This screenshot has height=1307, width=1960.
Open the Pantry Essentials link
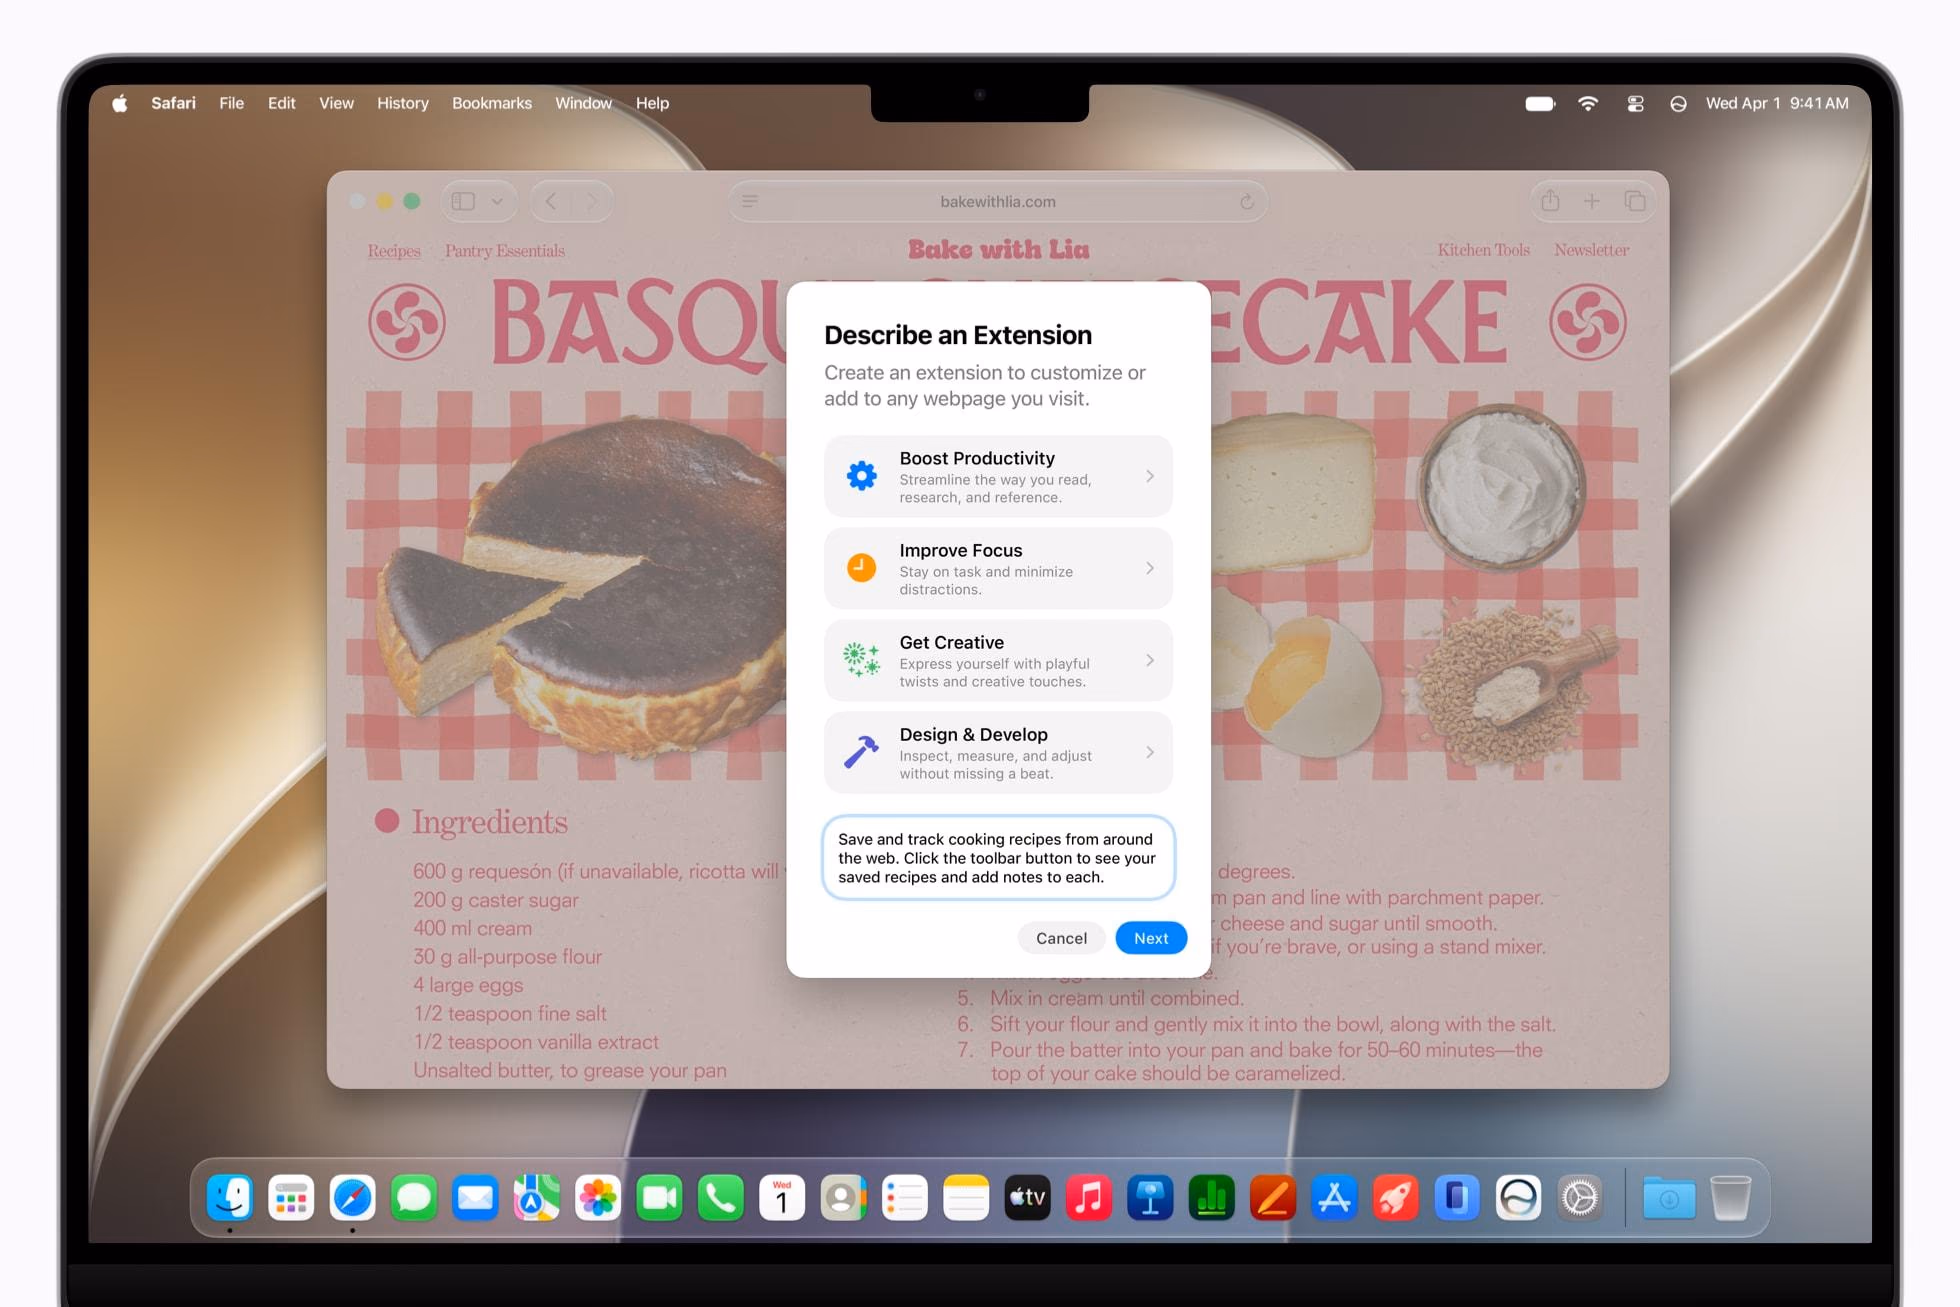tap(505, 251)
